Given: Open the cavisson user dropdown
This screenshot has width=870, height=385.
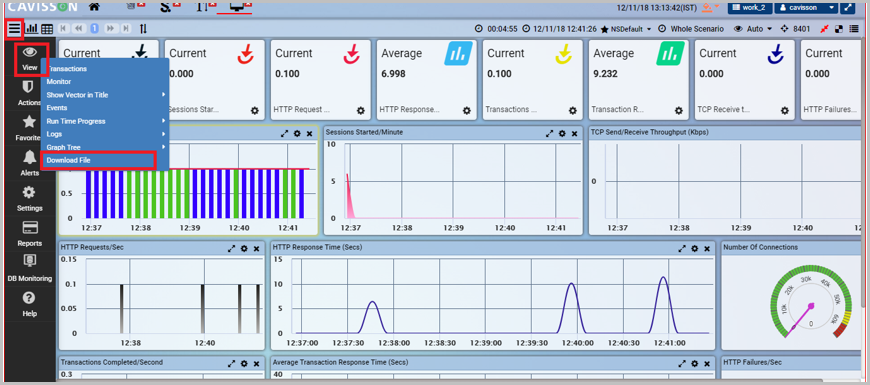Looking at the screenshot, I should [805, 7].
